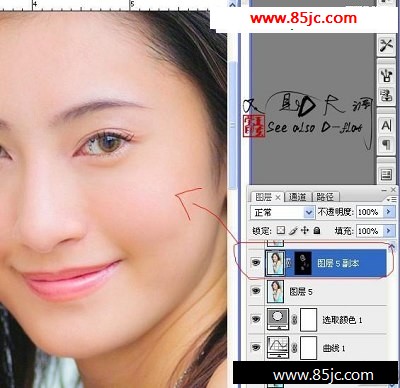This screenshot has width=400, height=388.
Task: Click the 曲线 1 layer name
Action: point(334,348)
